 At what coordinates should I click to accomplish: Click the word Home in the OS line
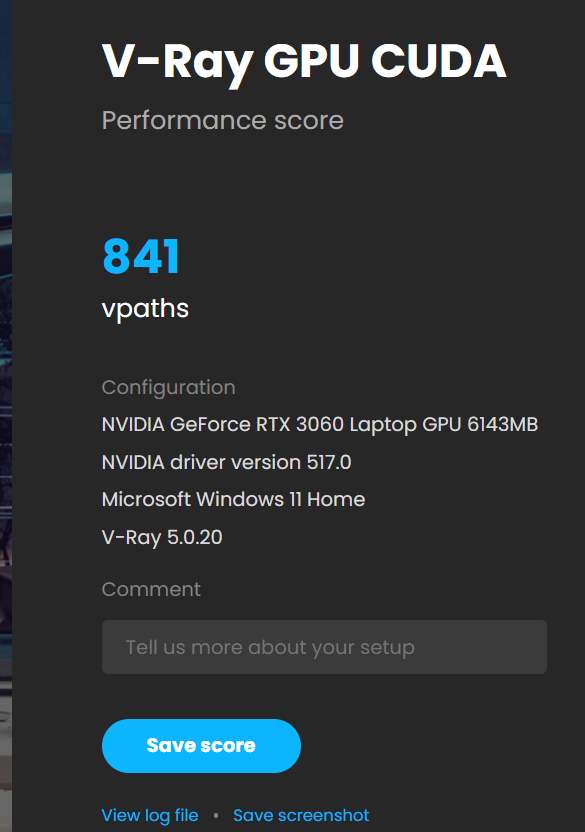(x=336, y=499)
